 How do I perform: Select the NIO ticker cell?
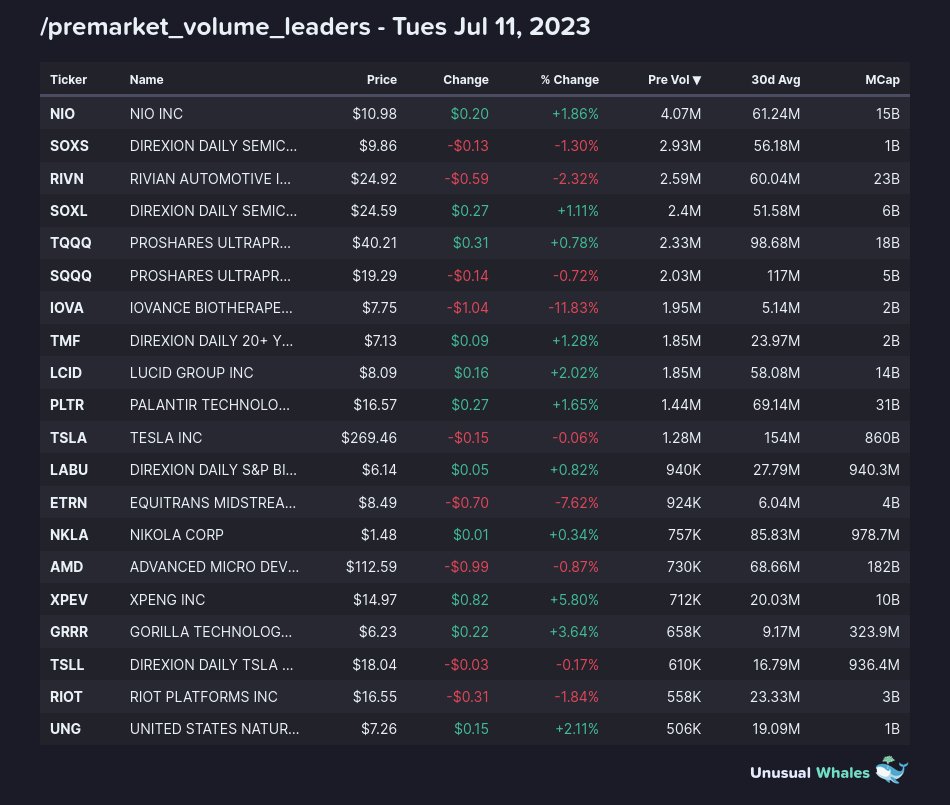click(62, 114)
